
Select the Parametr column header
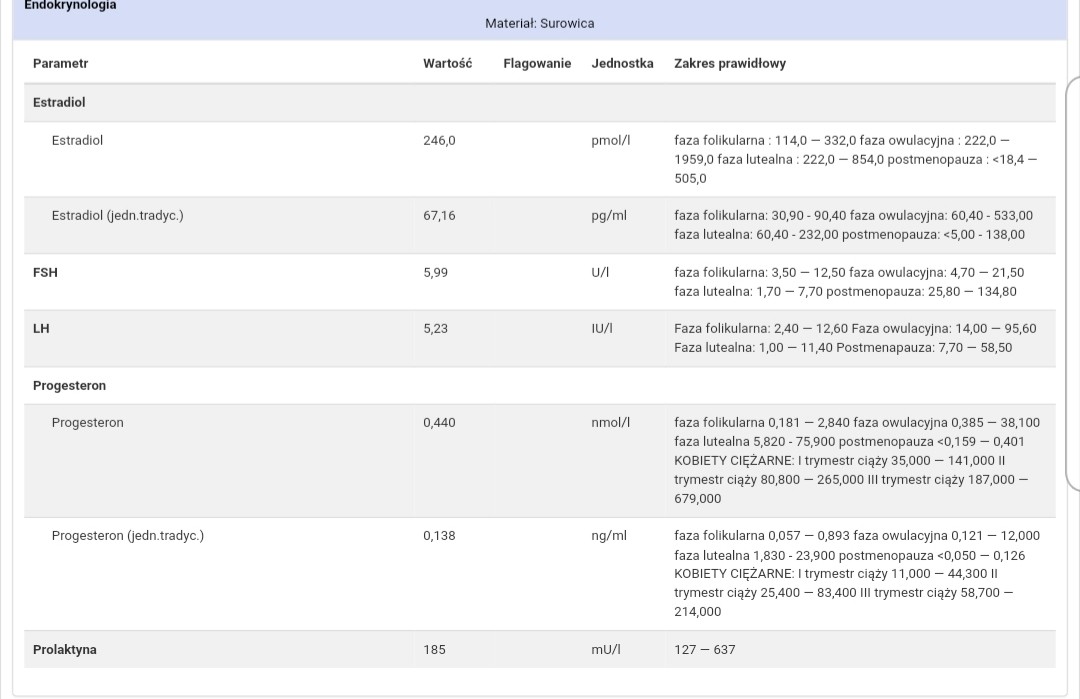pyautogui.click(x=60, y=64)
